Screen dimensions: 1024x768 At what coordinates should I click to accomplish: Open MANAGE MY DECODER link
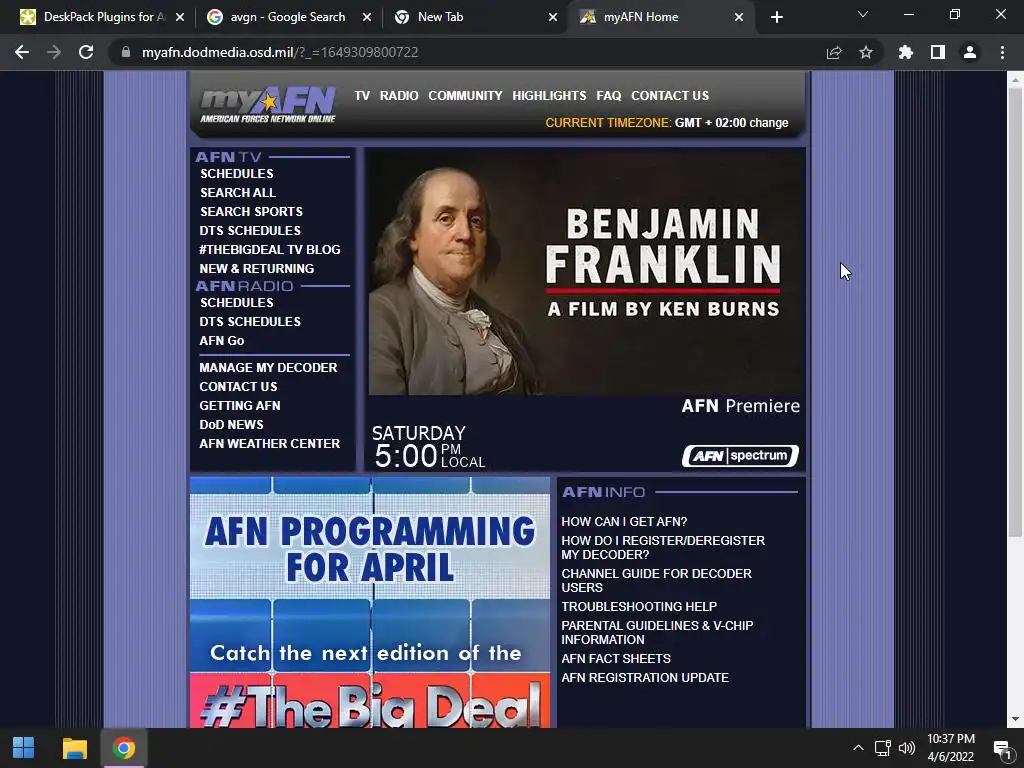click(268, 368)
